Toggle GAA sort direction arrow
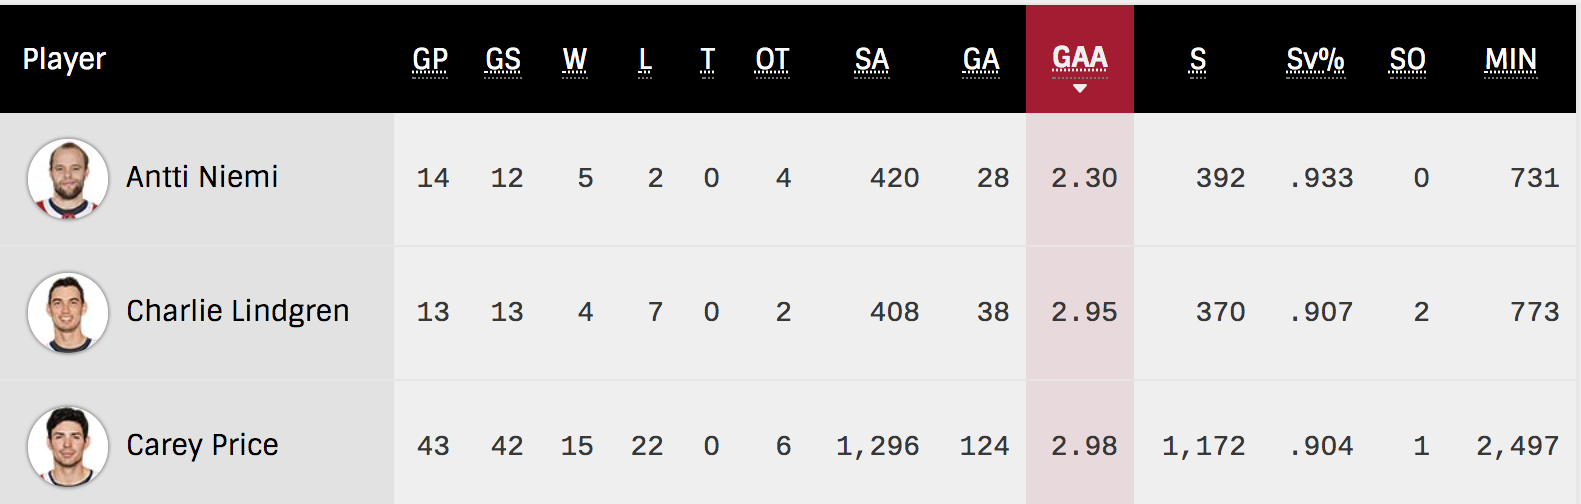Image resolution: width=1581 pixels, height=504 pixels. [x=1080, y=89]
